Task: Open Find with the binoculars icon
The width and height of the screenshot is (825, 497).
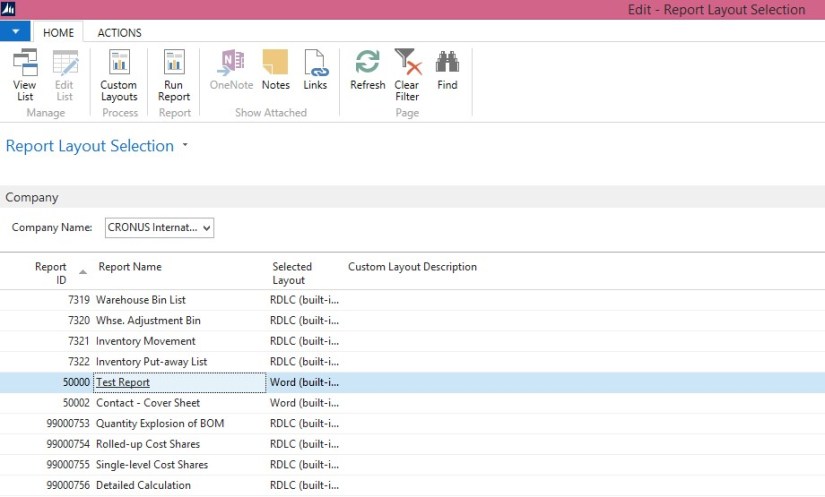Action: 447,70
